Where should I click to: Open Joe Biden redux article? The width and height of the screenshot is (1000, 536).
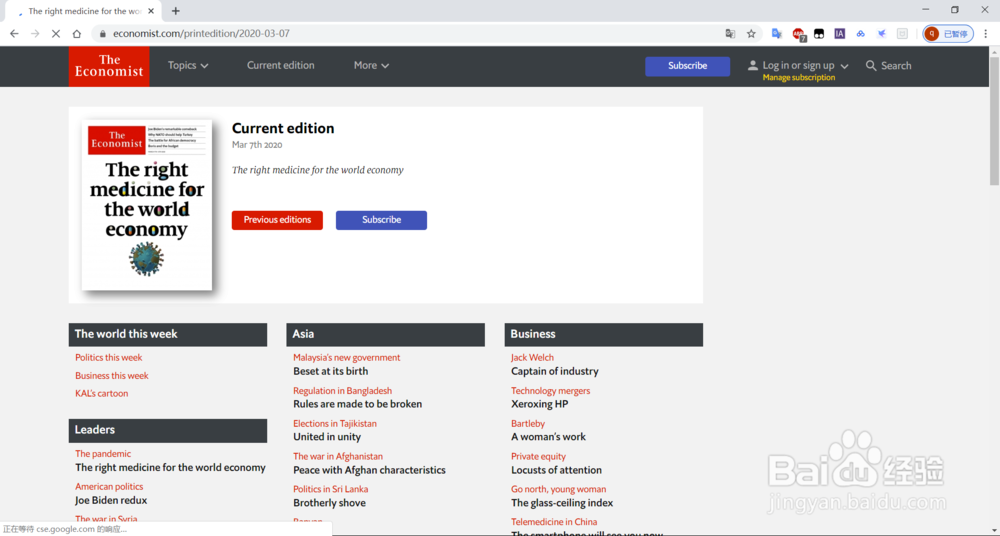click(111, 500)
